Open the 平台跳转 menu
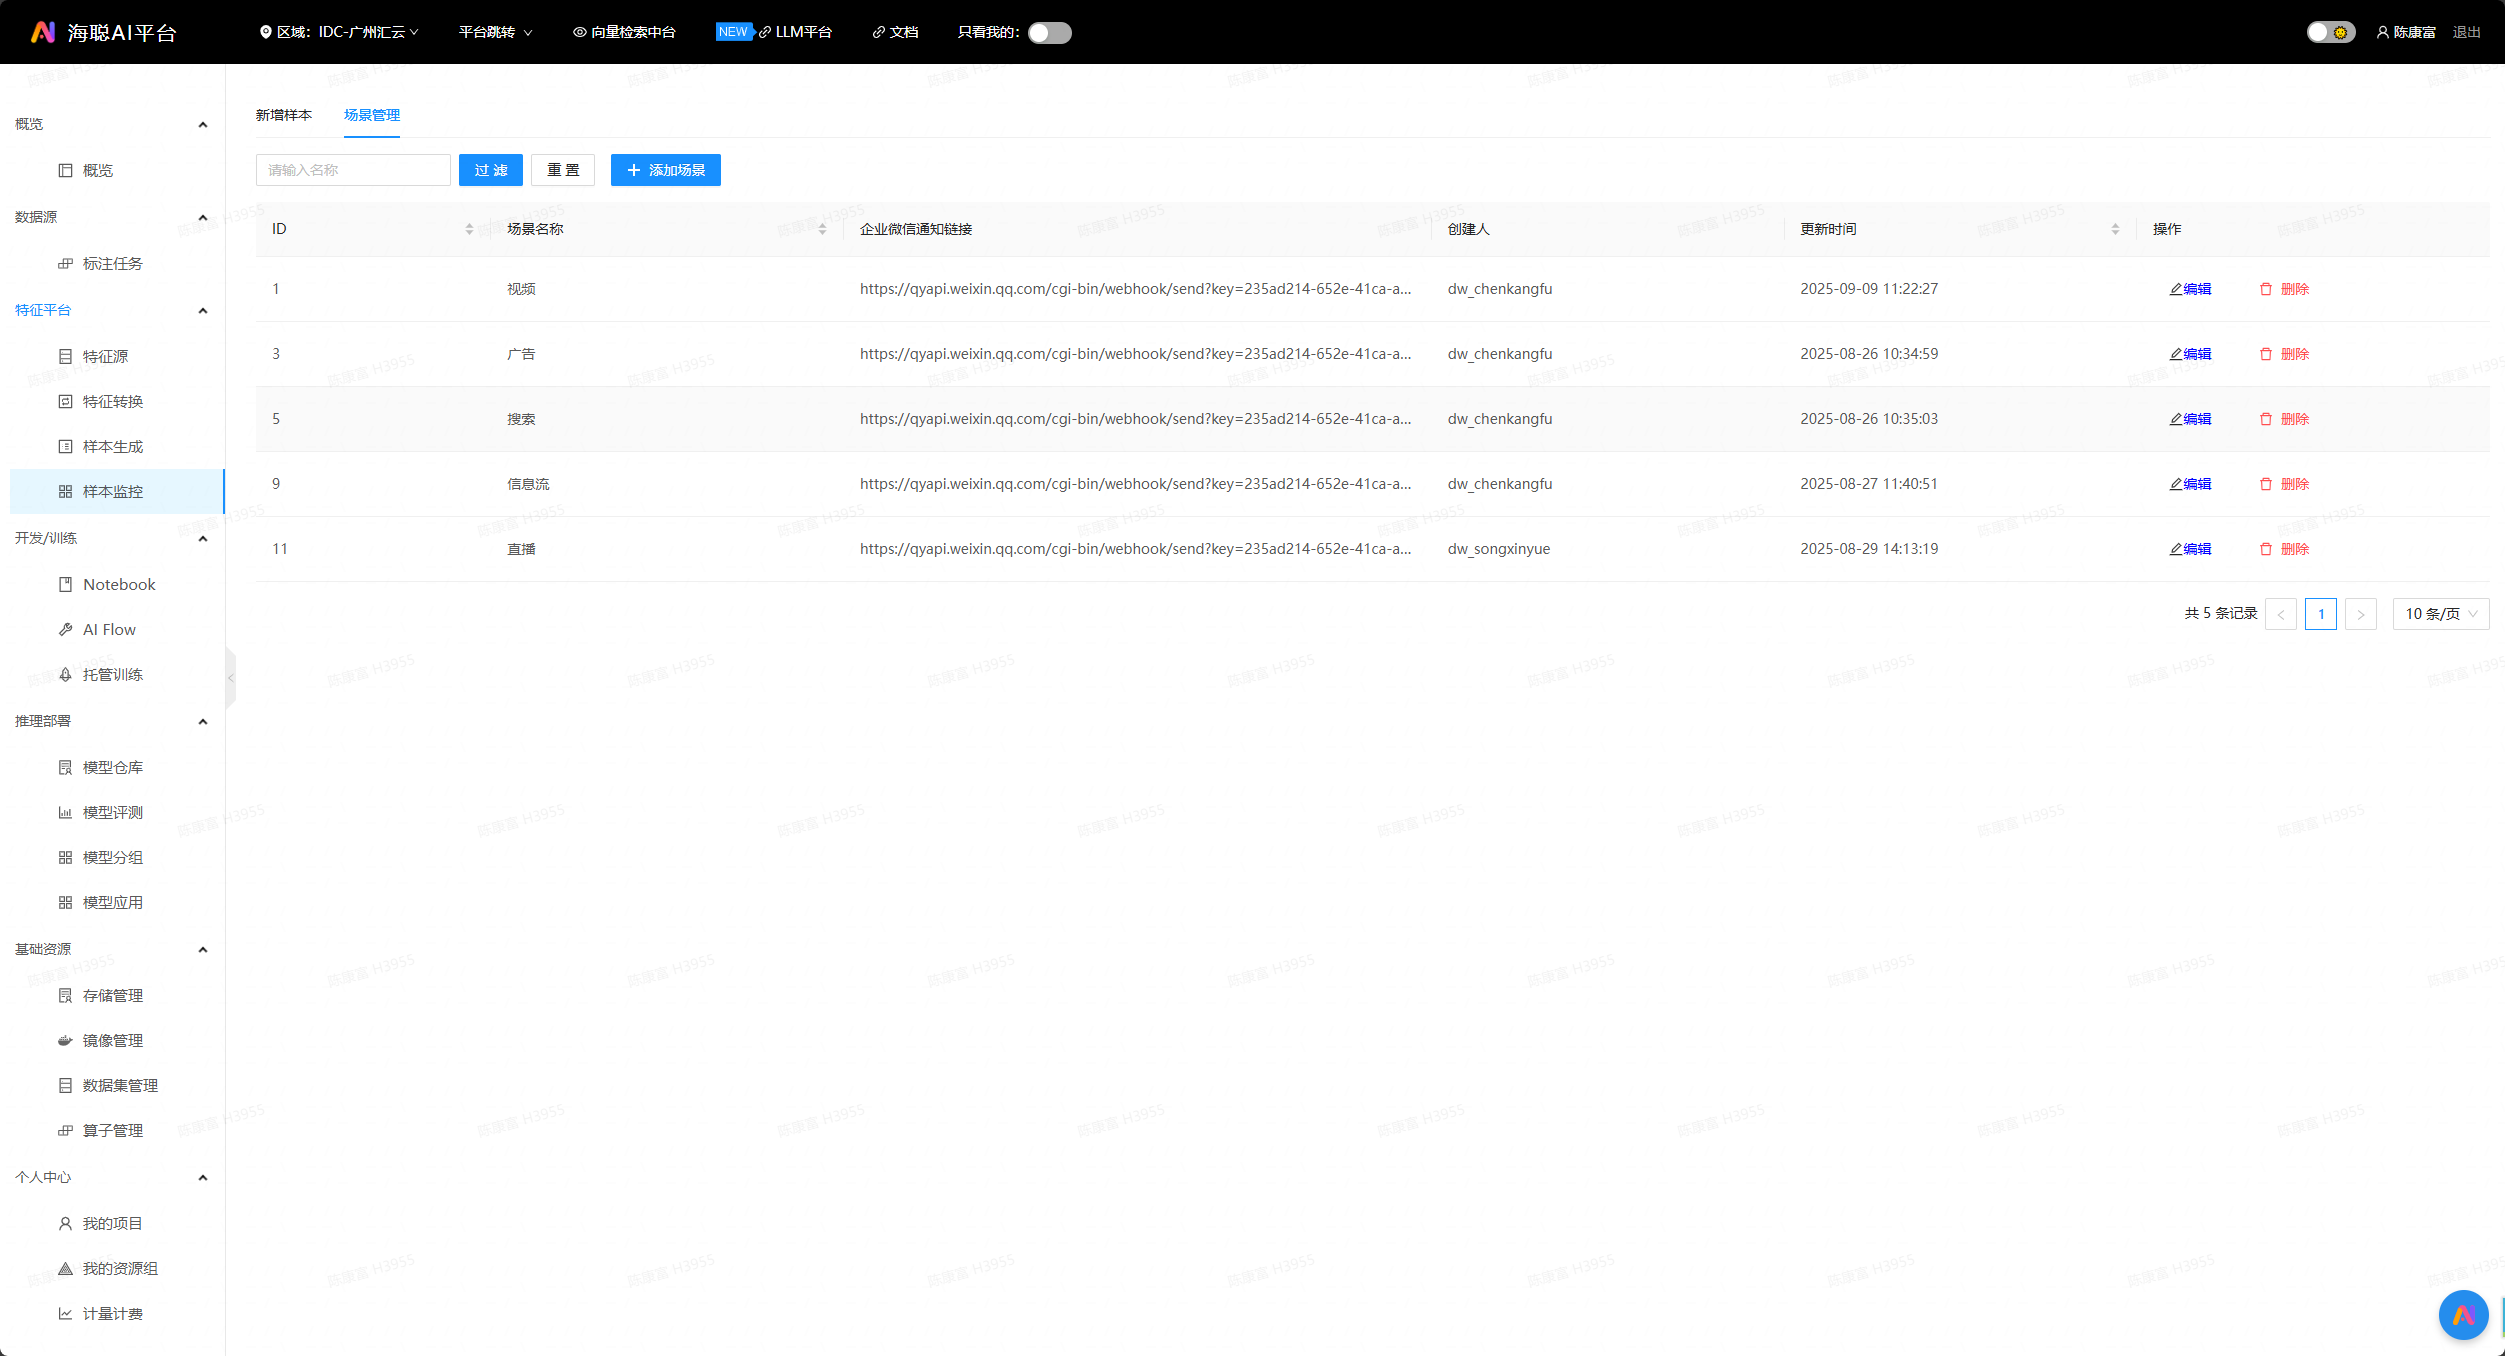The image size is (2505, 1356). pos(495,32)
